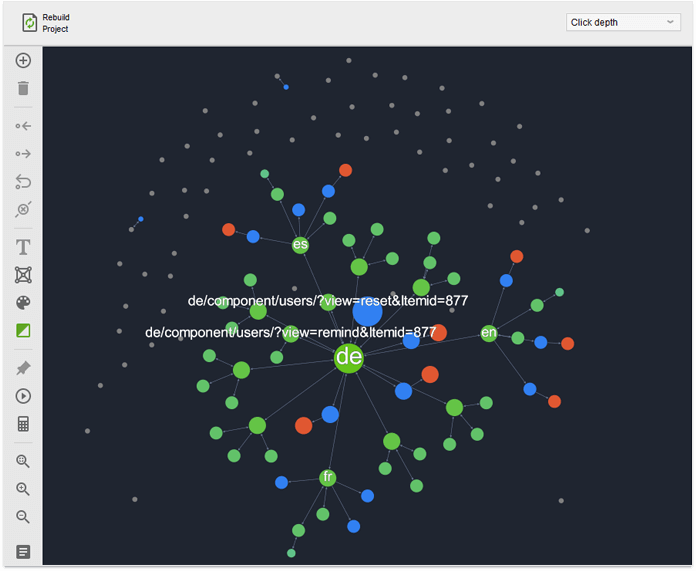Toggle the green dark/light theme icon
Screen dimensions: 696x571
23,330
